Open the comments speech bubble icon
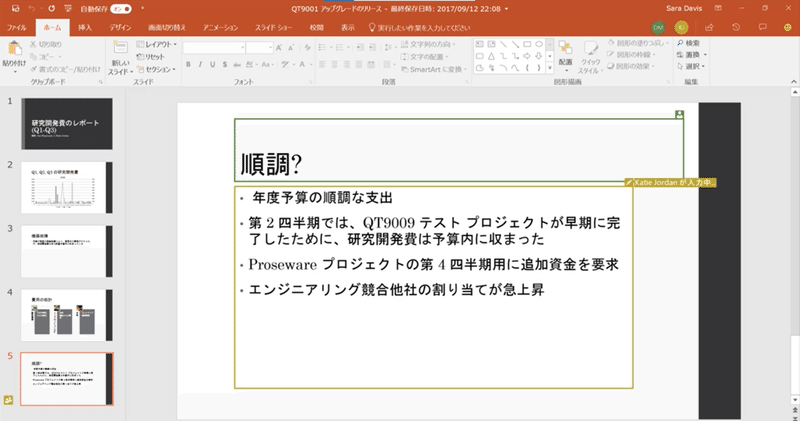 (763, 28)
